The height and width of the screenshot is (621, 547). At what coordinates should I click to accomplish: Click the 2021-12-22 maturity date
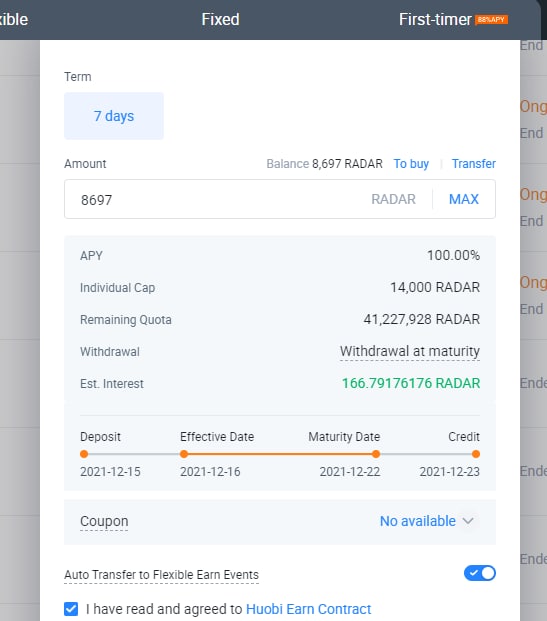click(x=350, y=472)
